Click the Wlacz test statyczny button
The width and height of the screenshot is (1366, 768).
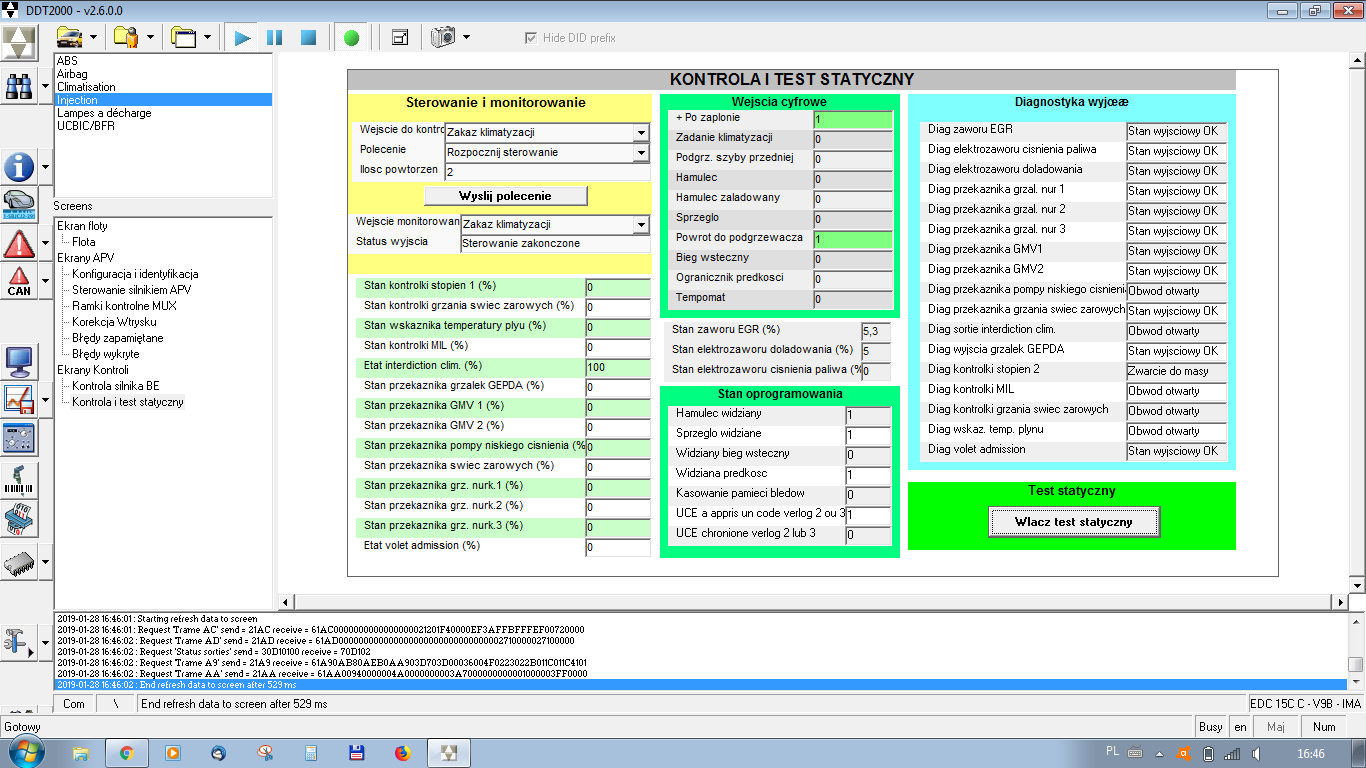[x=1073, y=522]
